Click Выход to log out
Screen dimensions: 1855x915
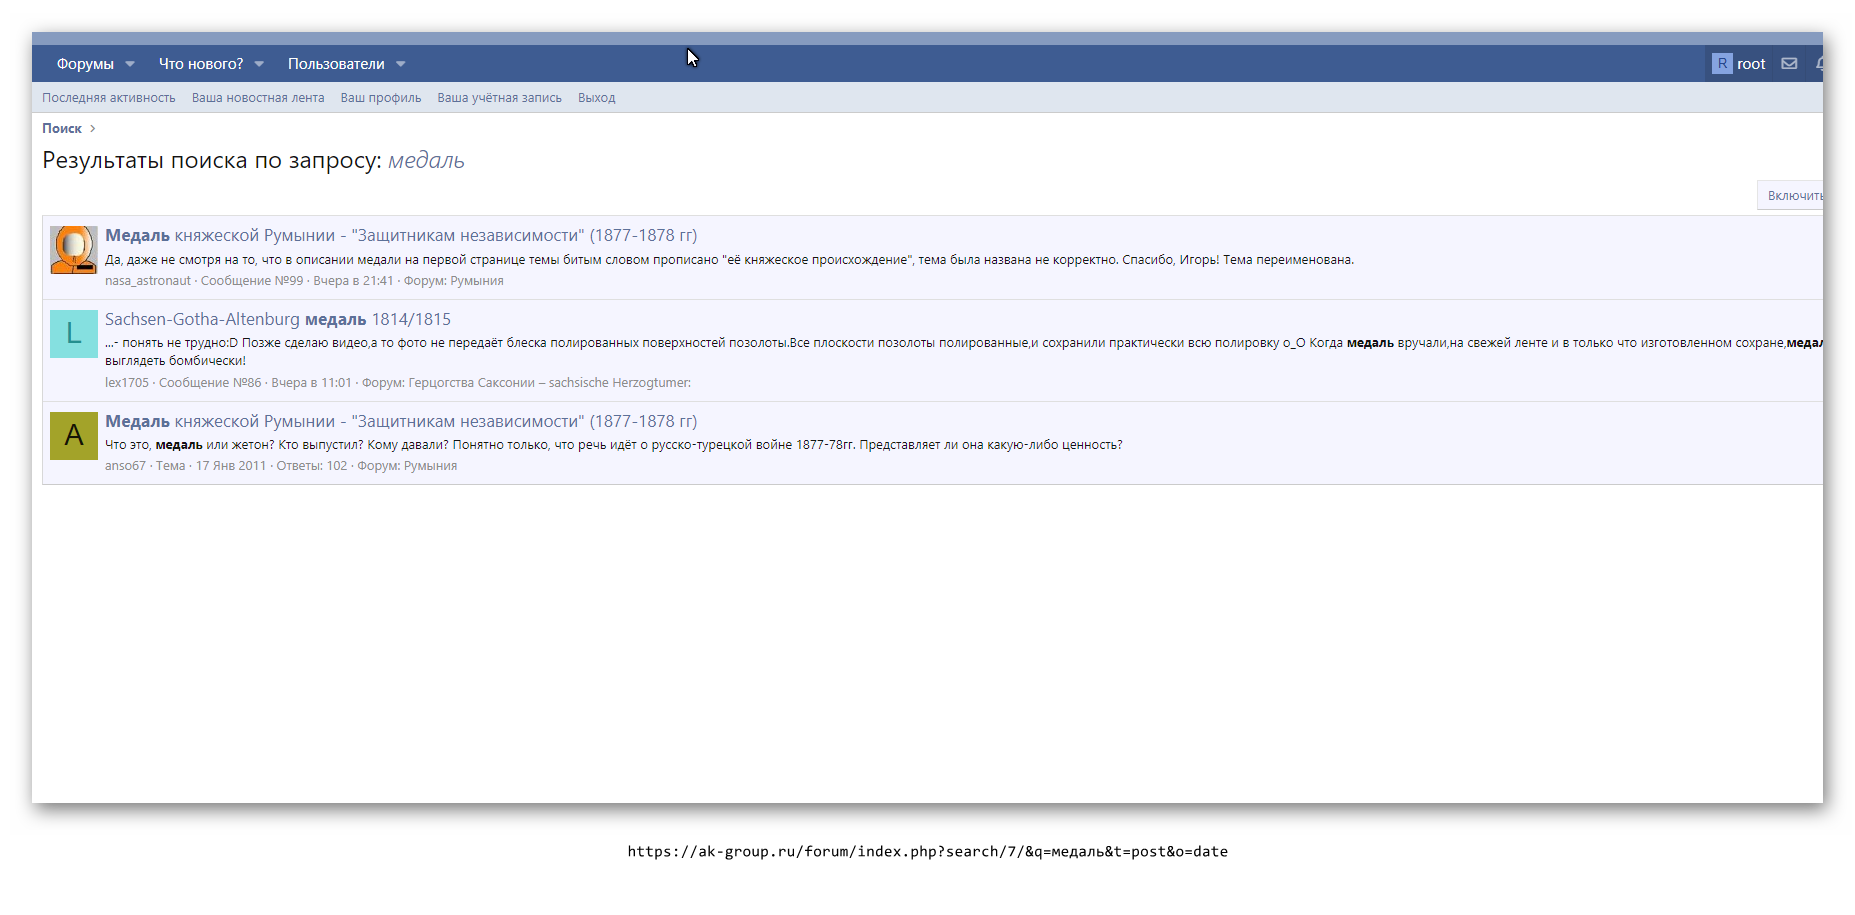[596, 97]
